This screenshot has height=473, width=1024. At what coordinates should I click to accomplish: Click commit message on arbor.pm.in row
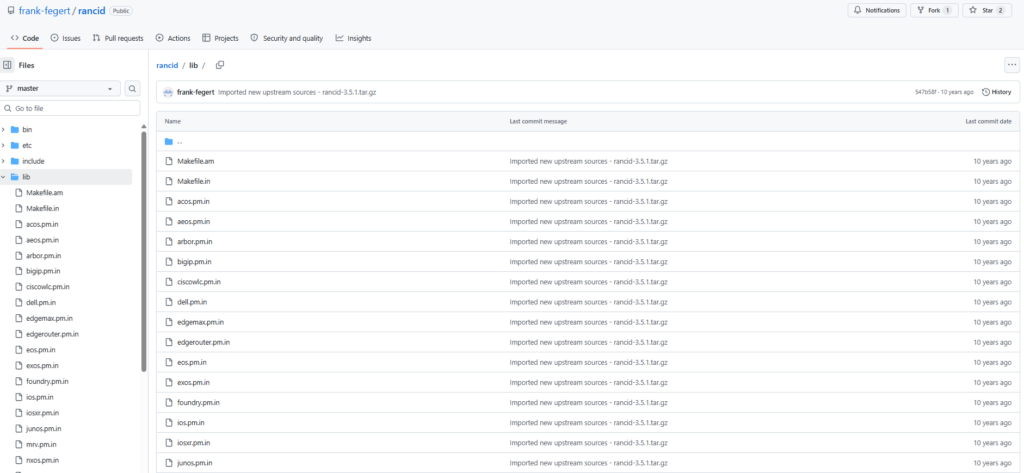pyautogui.click(x=588, y=242)
